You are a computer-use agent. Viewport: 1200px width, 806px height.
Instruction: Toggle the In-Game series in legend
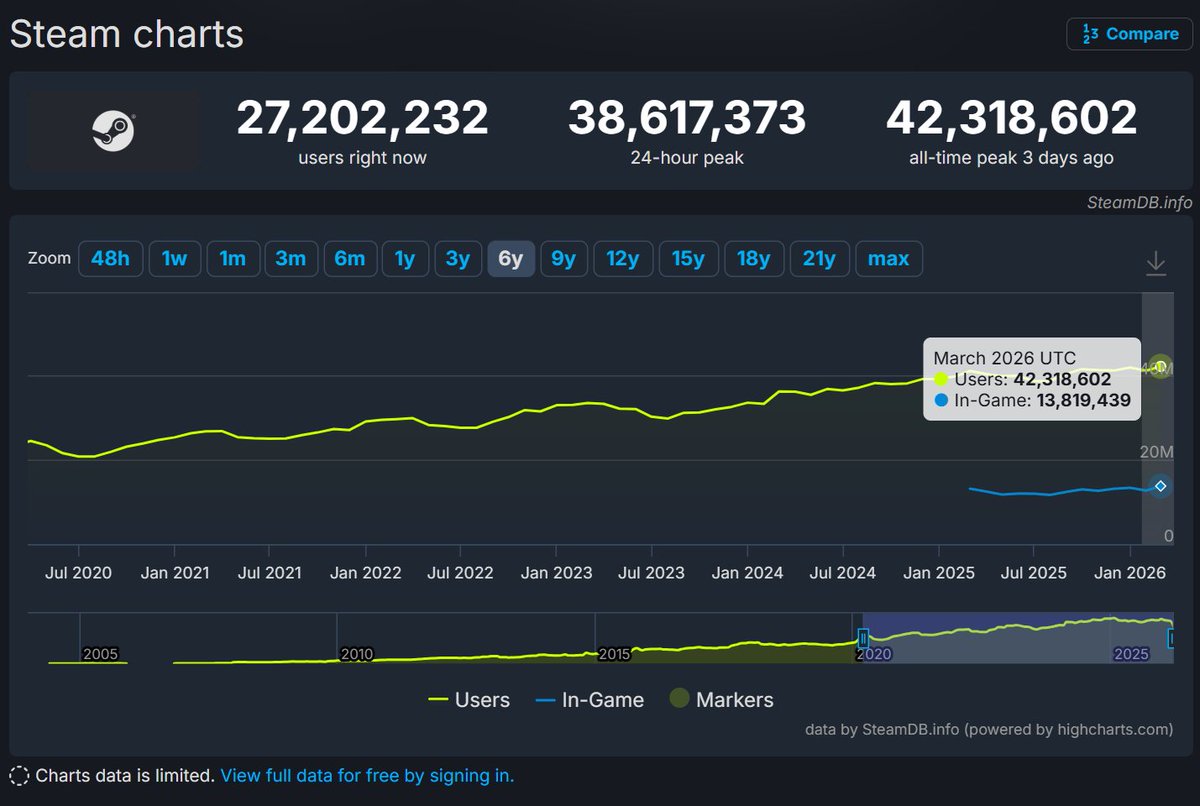point(590,700)
